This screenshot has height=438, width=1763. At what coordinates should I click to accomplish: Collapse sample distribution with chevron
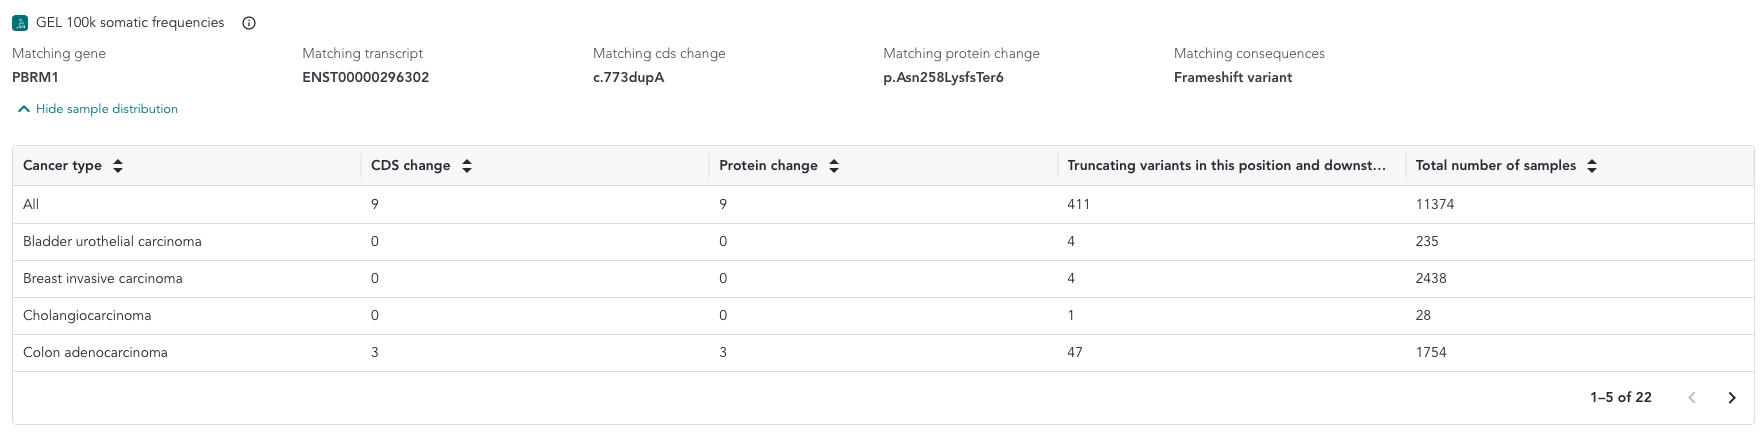coord(24,109)
